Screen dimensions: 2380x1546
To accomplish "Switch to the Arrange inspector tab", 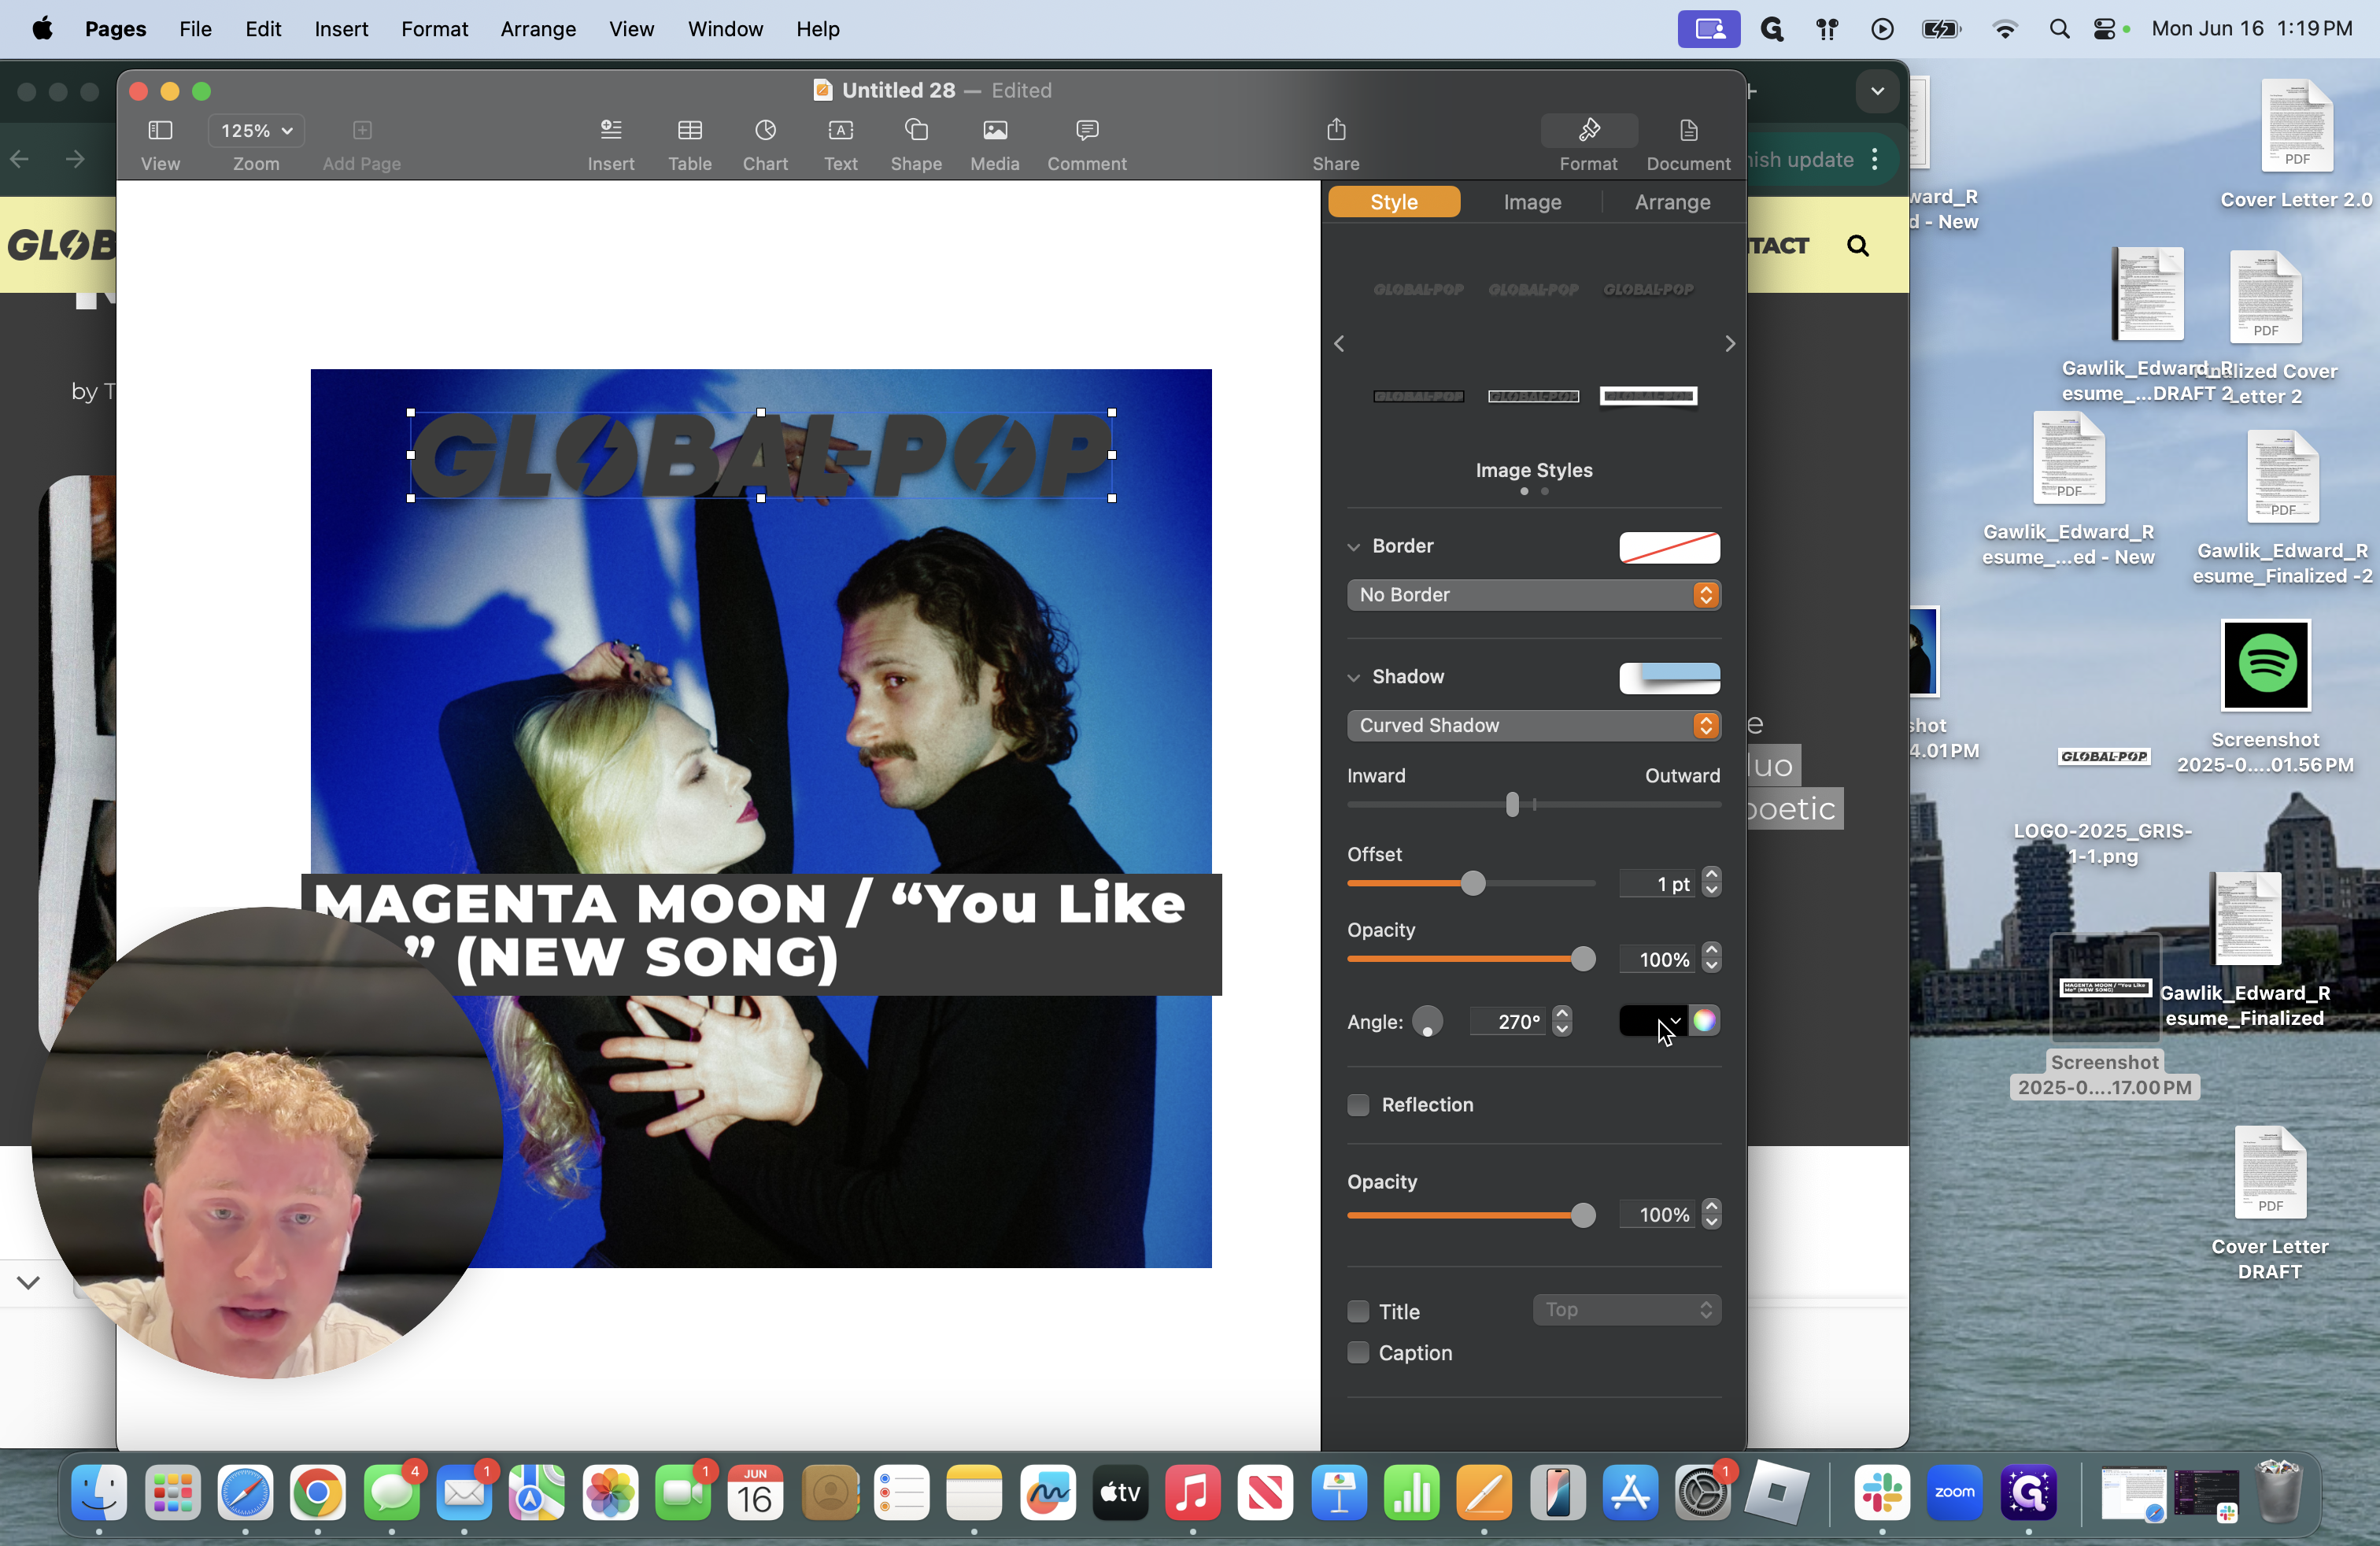I will tap(1672, 202).
